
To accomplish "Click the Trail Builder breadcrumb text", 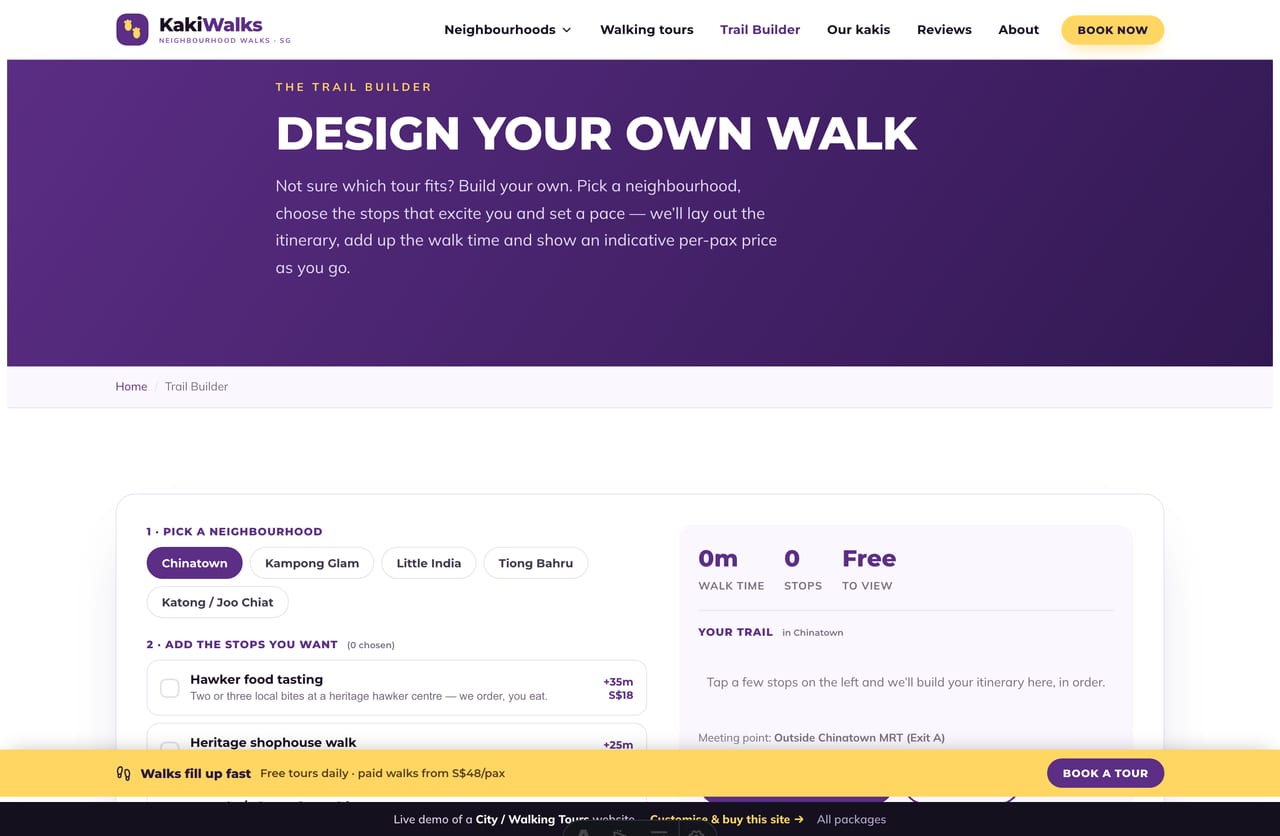I will point(196,386).
